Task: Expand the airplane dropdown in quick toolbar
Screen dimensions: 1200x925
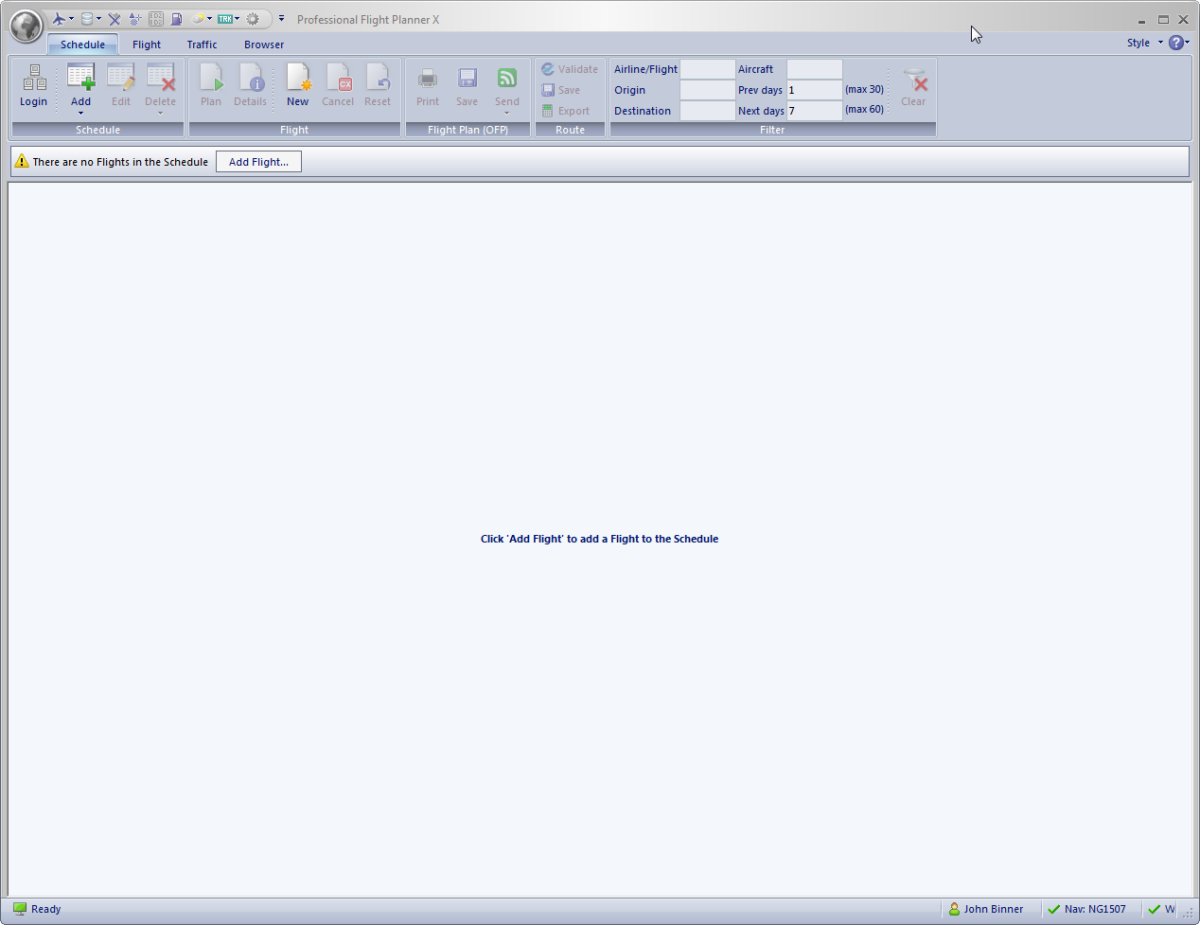Action: point(71,19)
